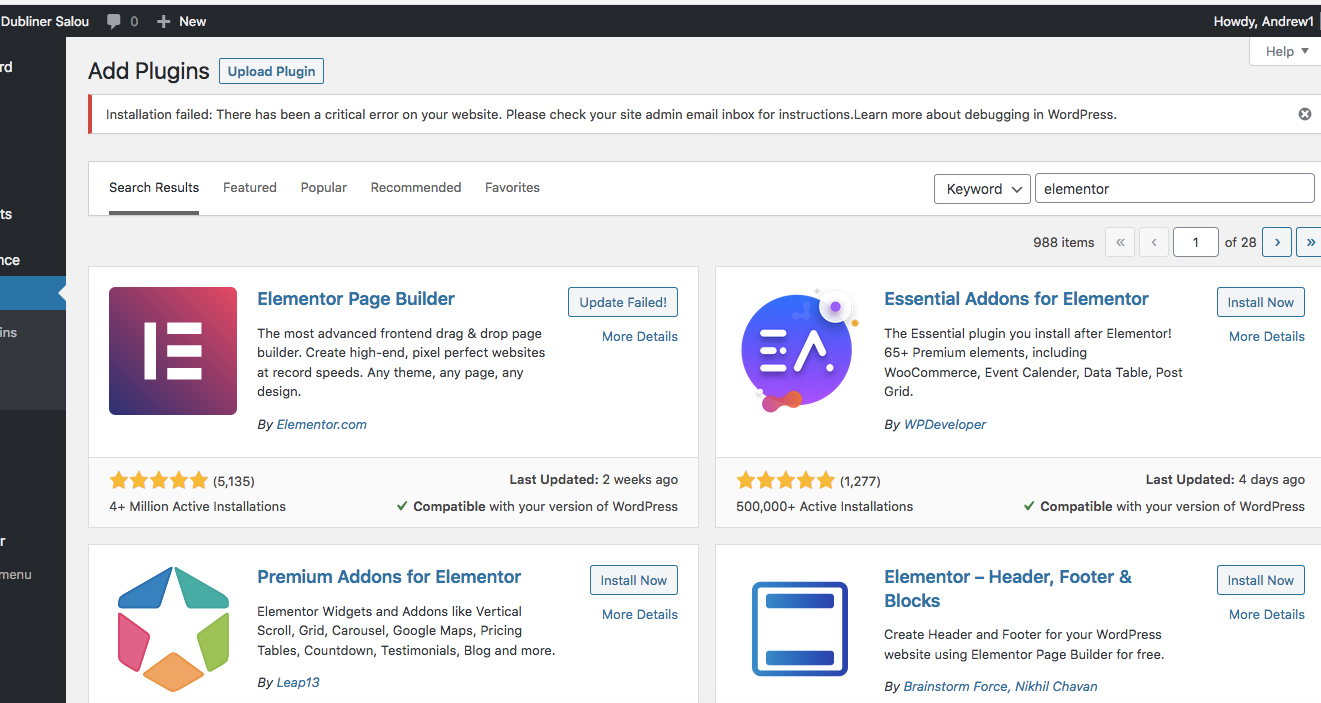This screenshot has height=703, width=1321.
Task: Click the Last Updated: 2 weeks ago text
Action: coord(594,480)
